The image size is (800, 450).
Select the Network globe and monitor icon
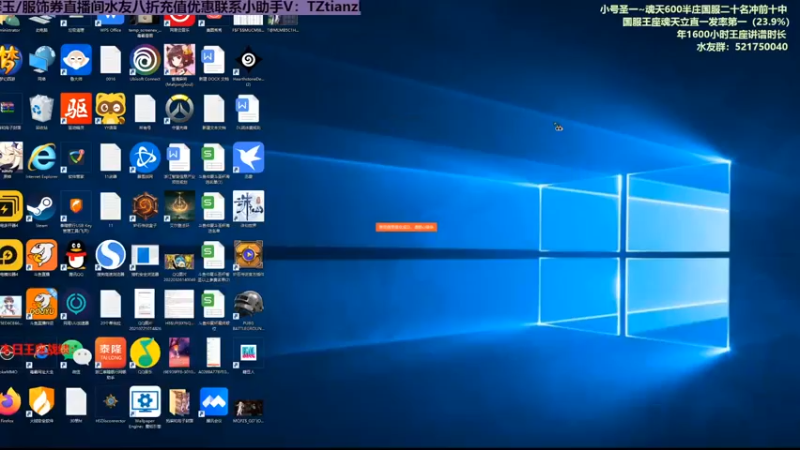42,60
